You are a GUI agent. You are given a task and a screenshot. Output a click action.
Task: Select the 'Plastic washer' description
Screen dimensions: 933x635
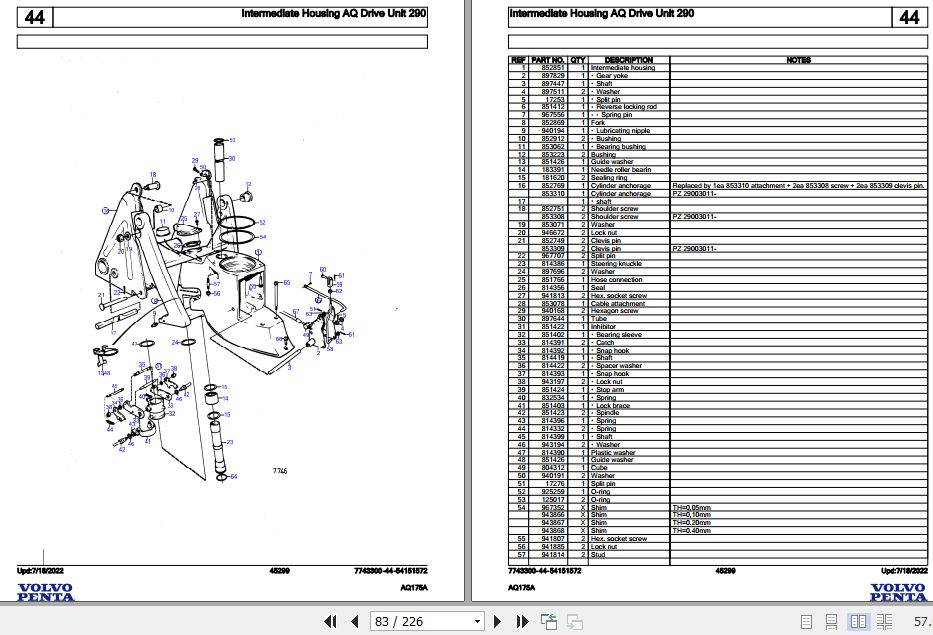pyautogui.click(x=613, y=453)
